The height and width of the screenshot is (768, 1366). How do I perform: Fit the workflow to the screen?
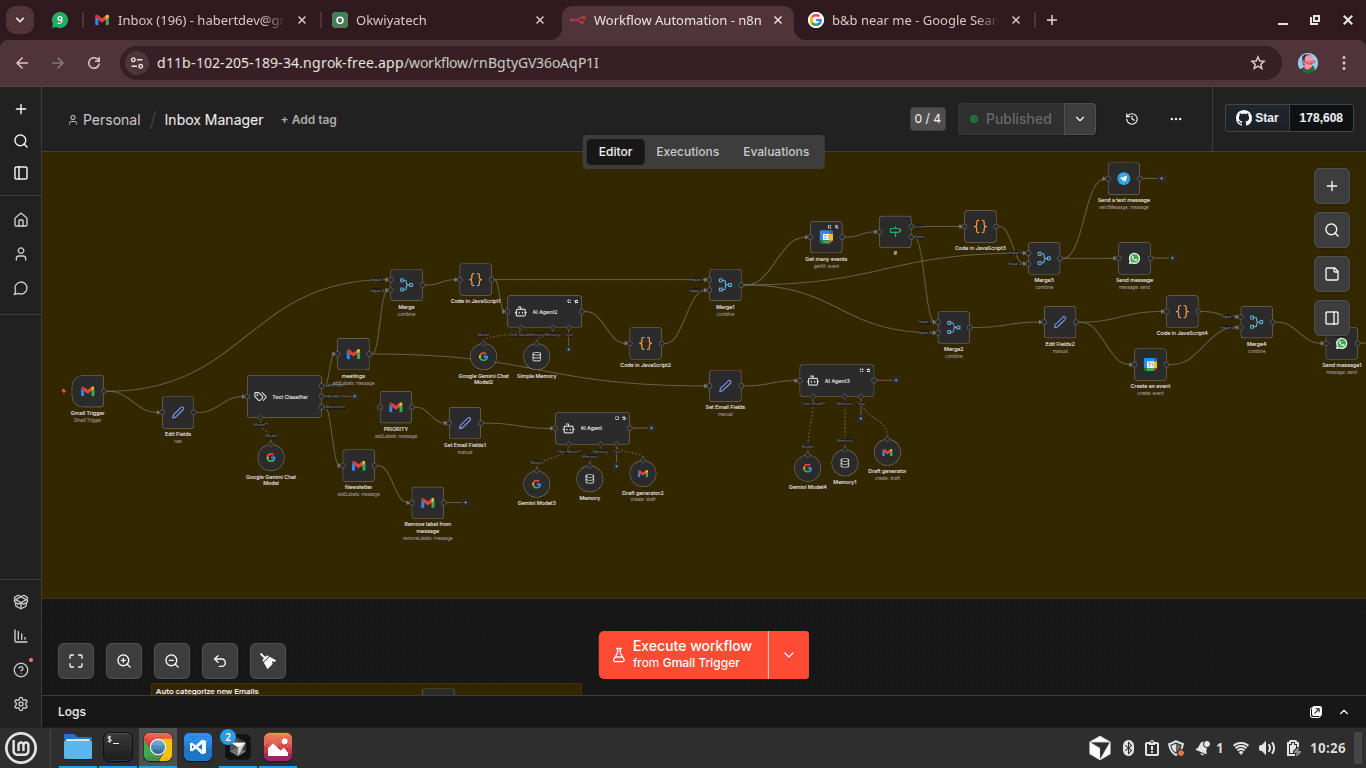point(75,660)
